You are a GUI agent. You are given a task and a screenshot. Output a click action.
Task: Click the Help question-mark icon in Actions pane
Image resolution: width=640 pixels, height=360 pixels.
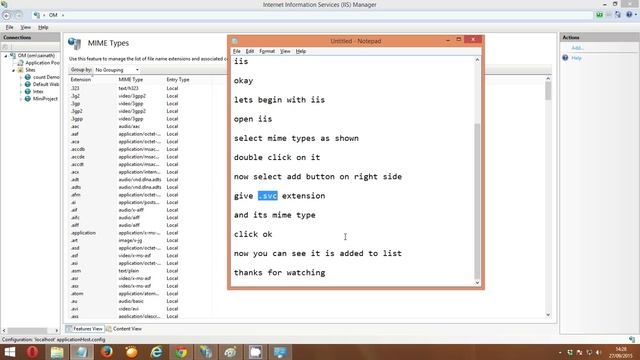point(565,58)
